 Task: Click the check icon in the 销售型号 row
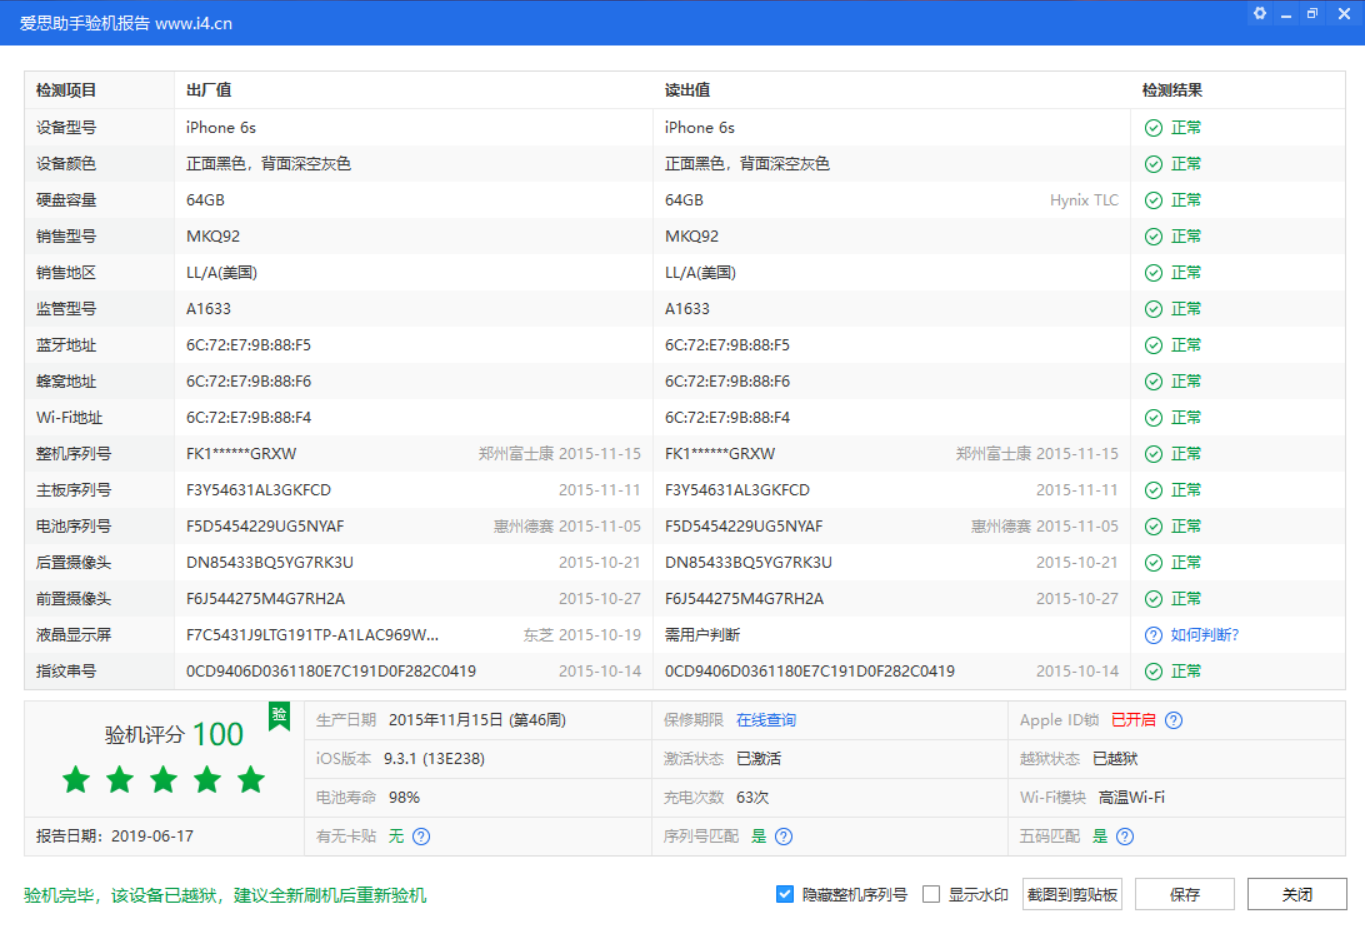[1153, 236]
